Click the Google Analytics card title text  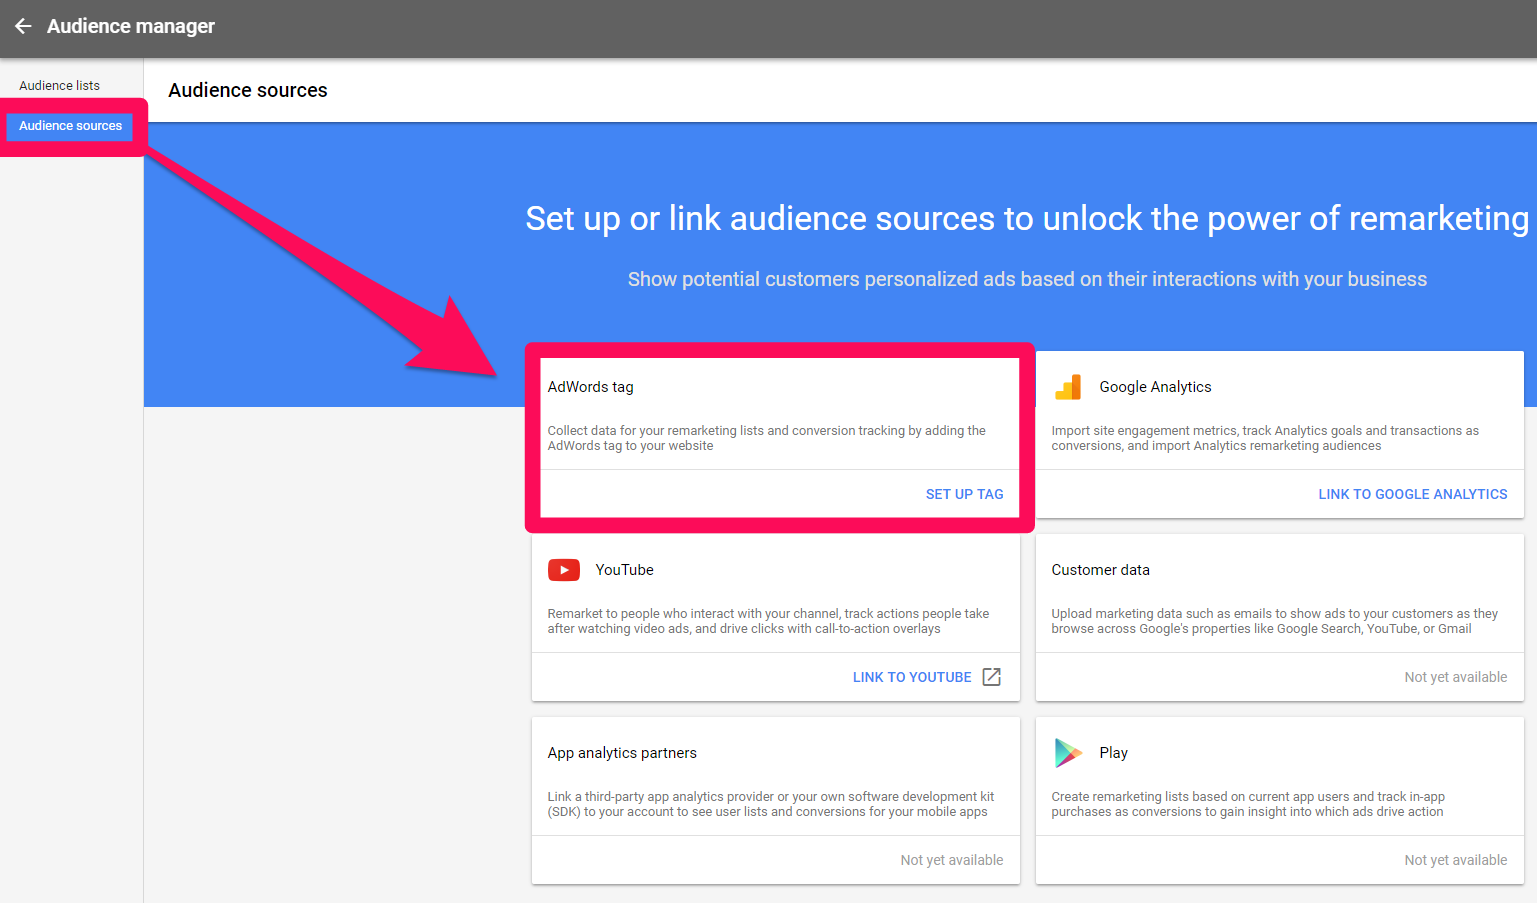(x=1155, y=387)
